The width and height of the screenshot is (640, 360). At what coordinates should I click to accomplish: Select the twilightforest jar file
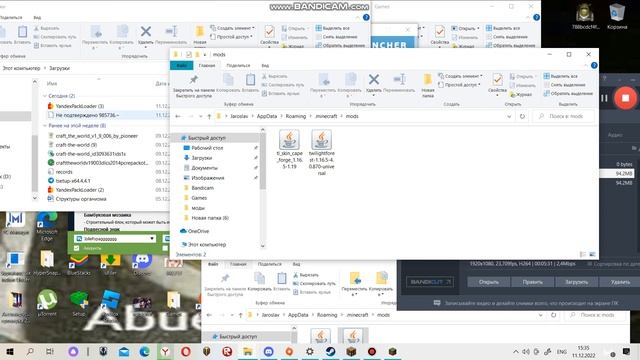coord(322,152)
